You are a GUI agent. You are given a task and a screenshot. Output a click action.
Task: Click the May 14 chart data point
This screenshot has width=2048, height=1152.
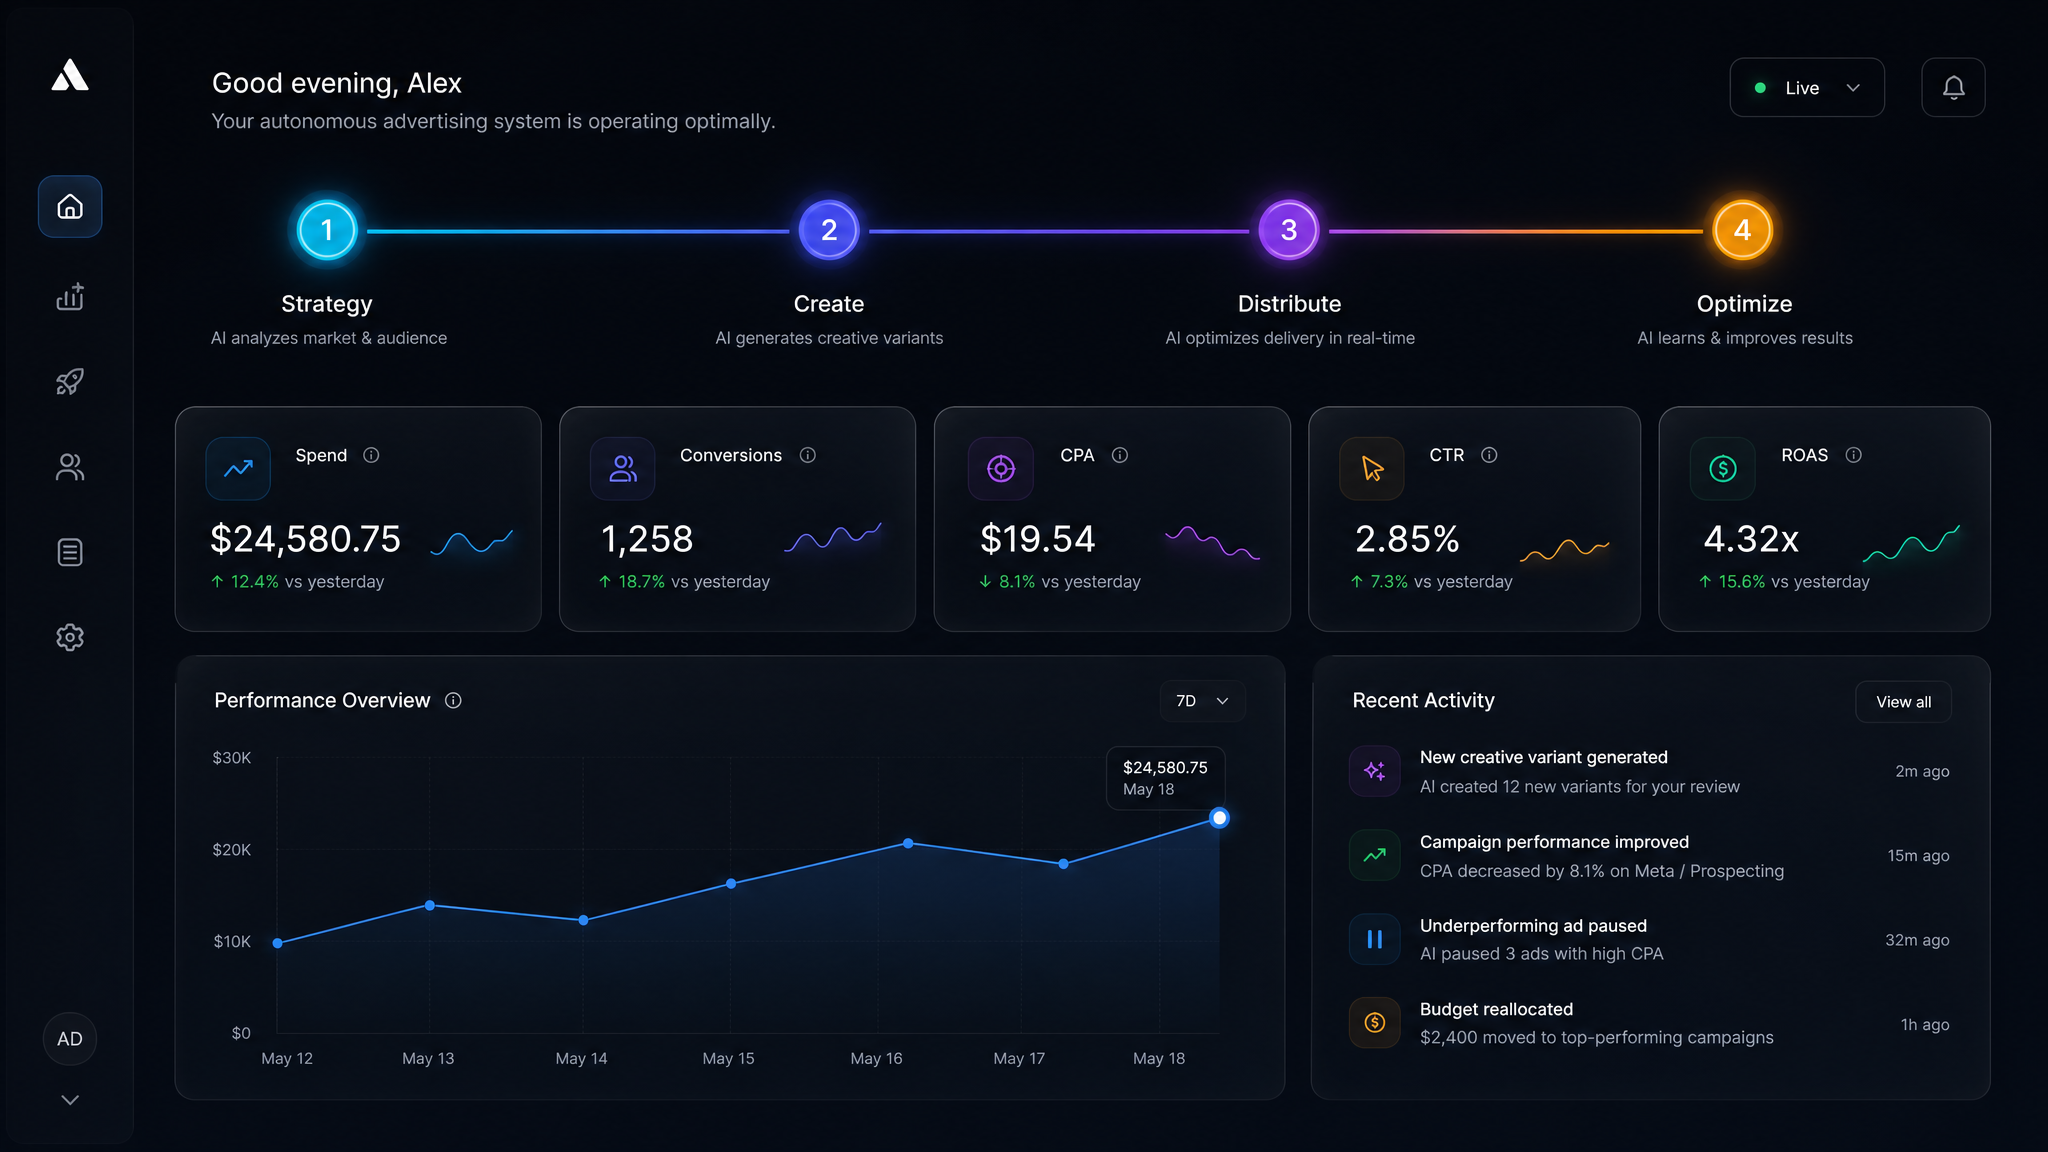click(584, 920)
